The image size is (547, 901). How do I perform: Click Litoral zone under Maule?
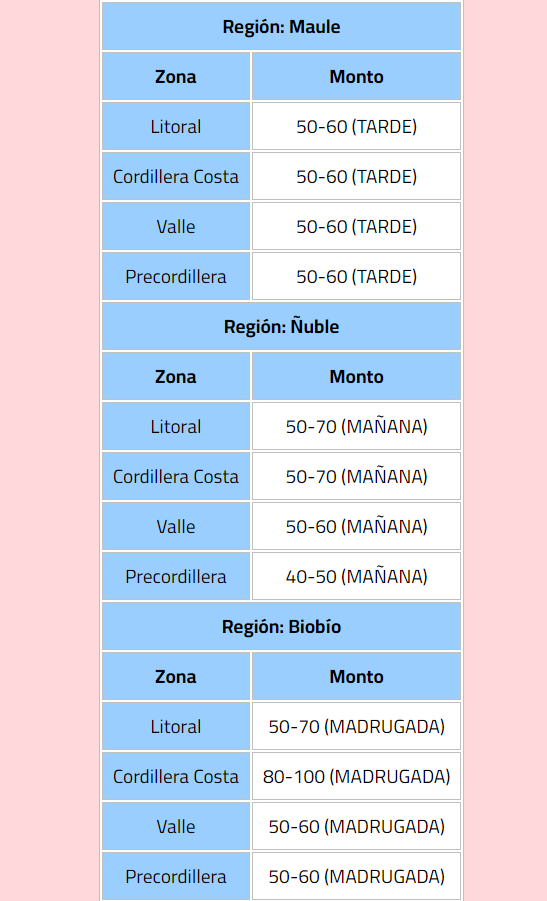click(x=176, y=126)
